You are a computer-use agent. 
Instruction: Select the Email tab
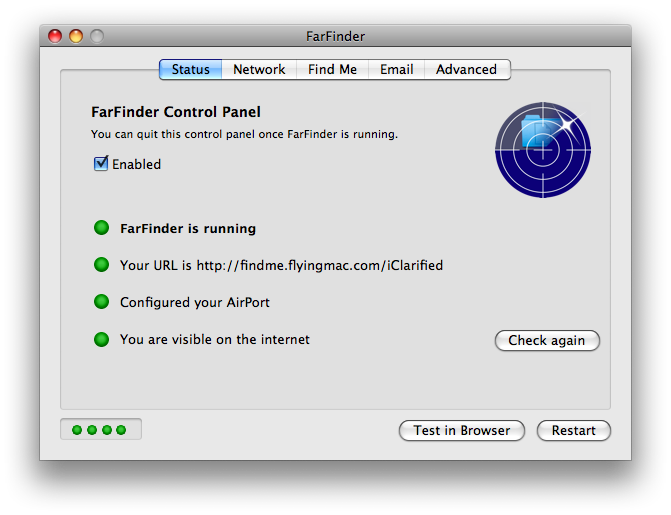pos(397,69)
